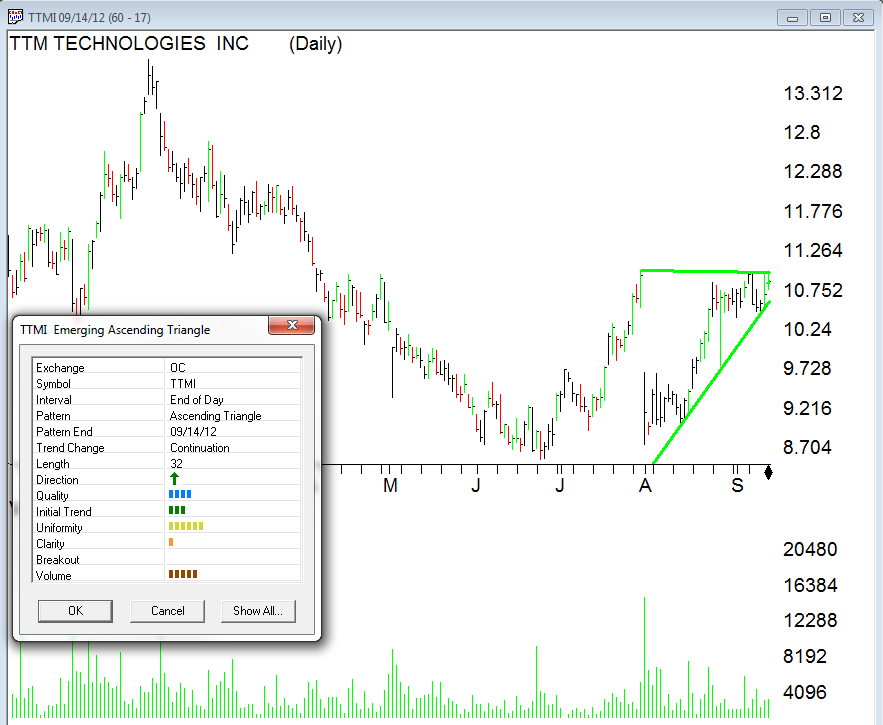The width and height of the screenshot is (883, 725).
Task: Minimize the TTMI chart window
Action: point(792,18)
